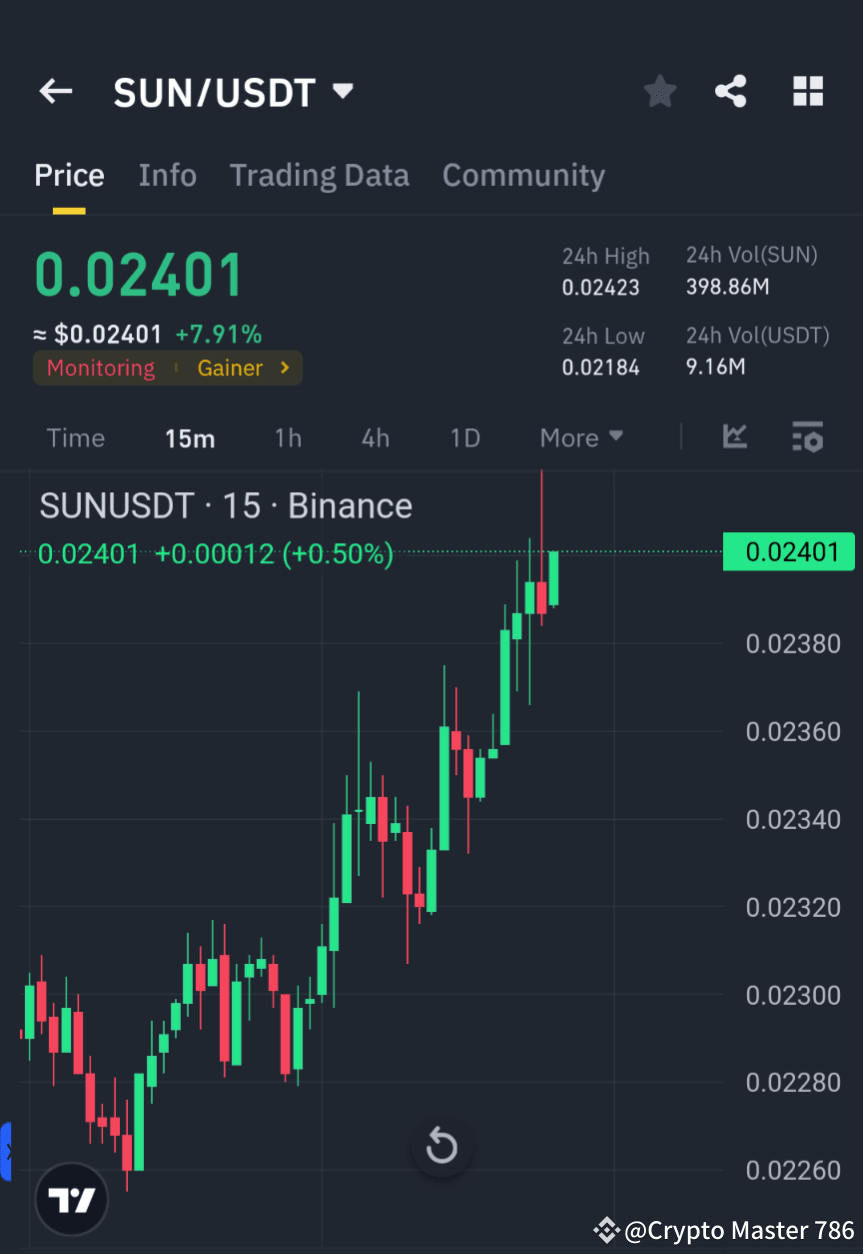Open the Community tab
Viewport: 863px width, 1254px height.
click(523, 175)
